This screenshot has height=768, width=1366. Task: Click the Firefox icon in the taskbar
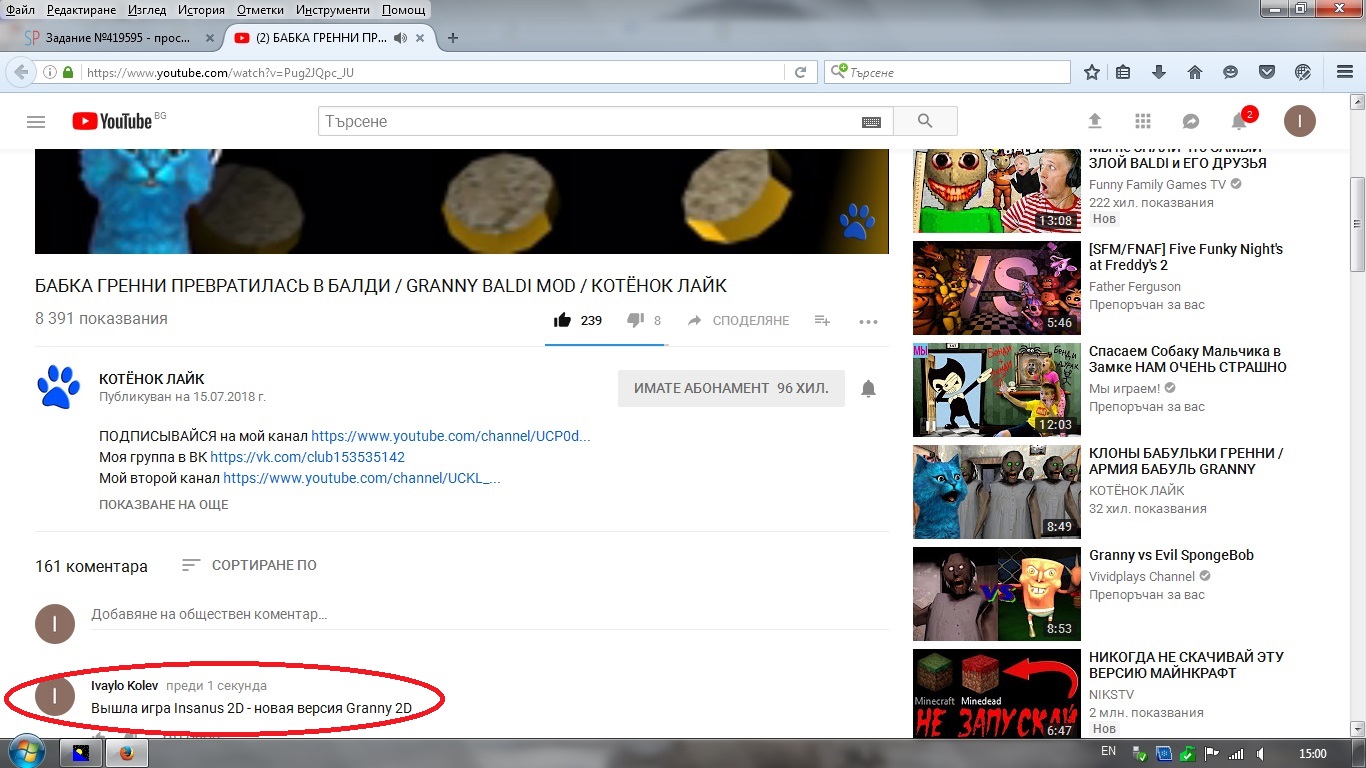pyautogui.click(x=126, y=752)
